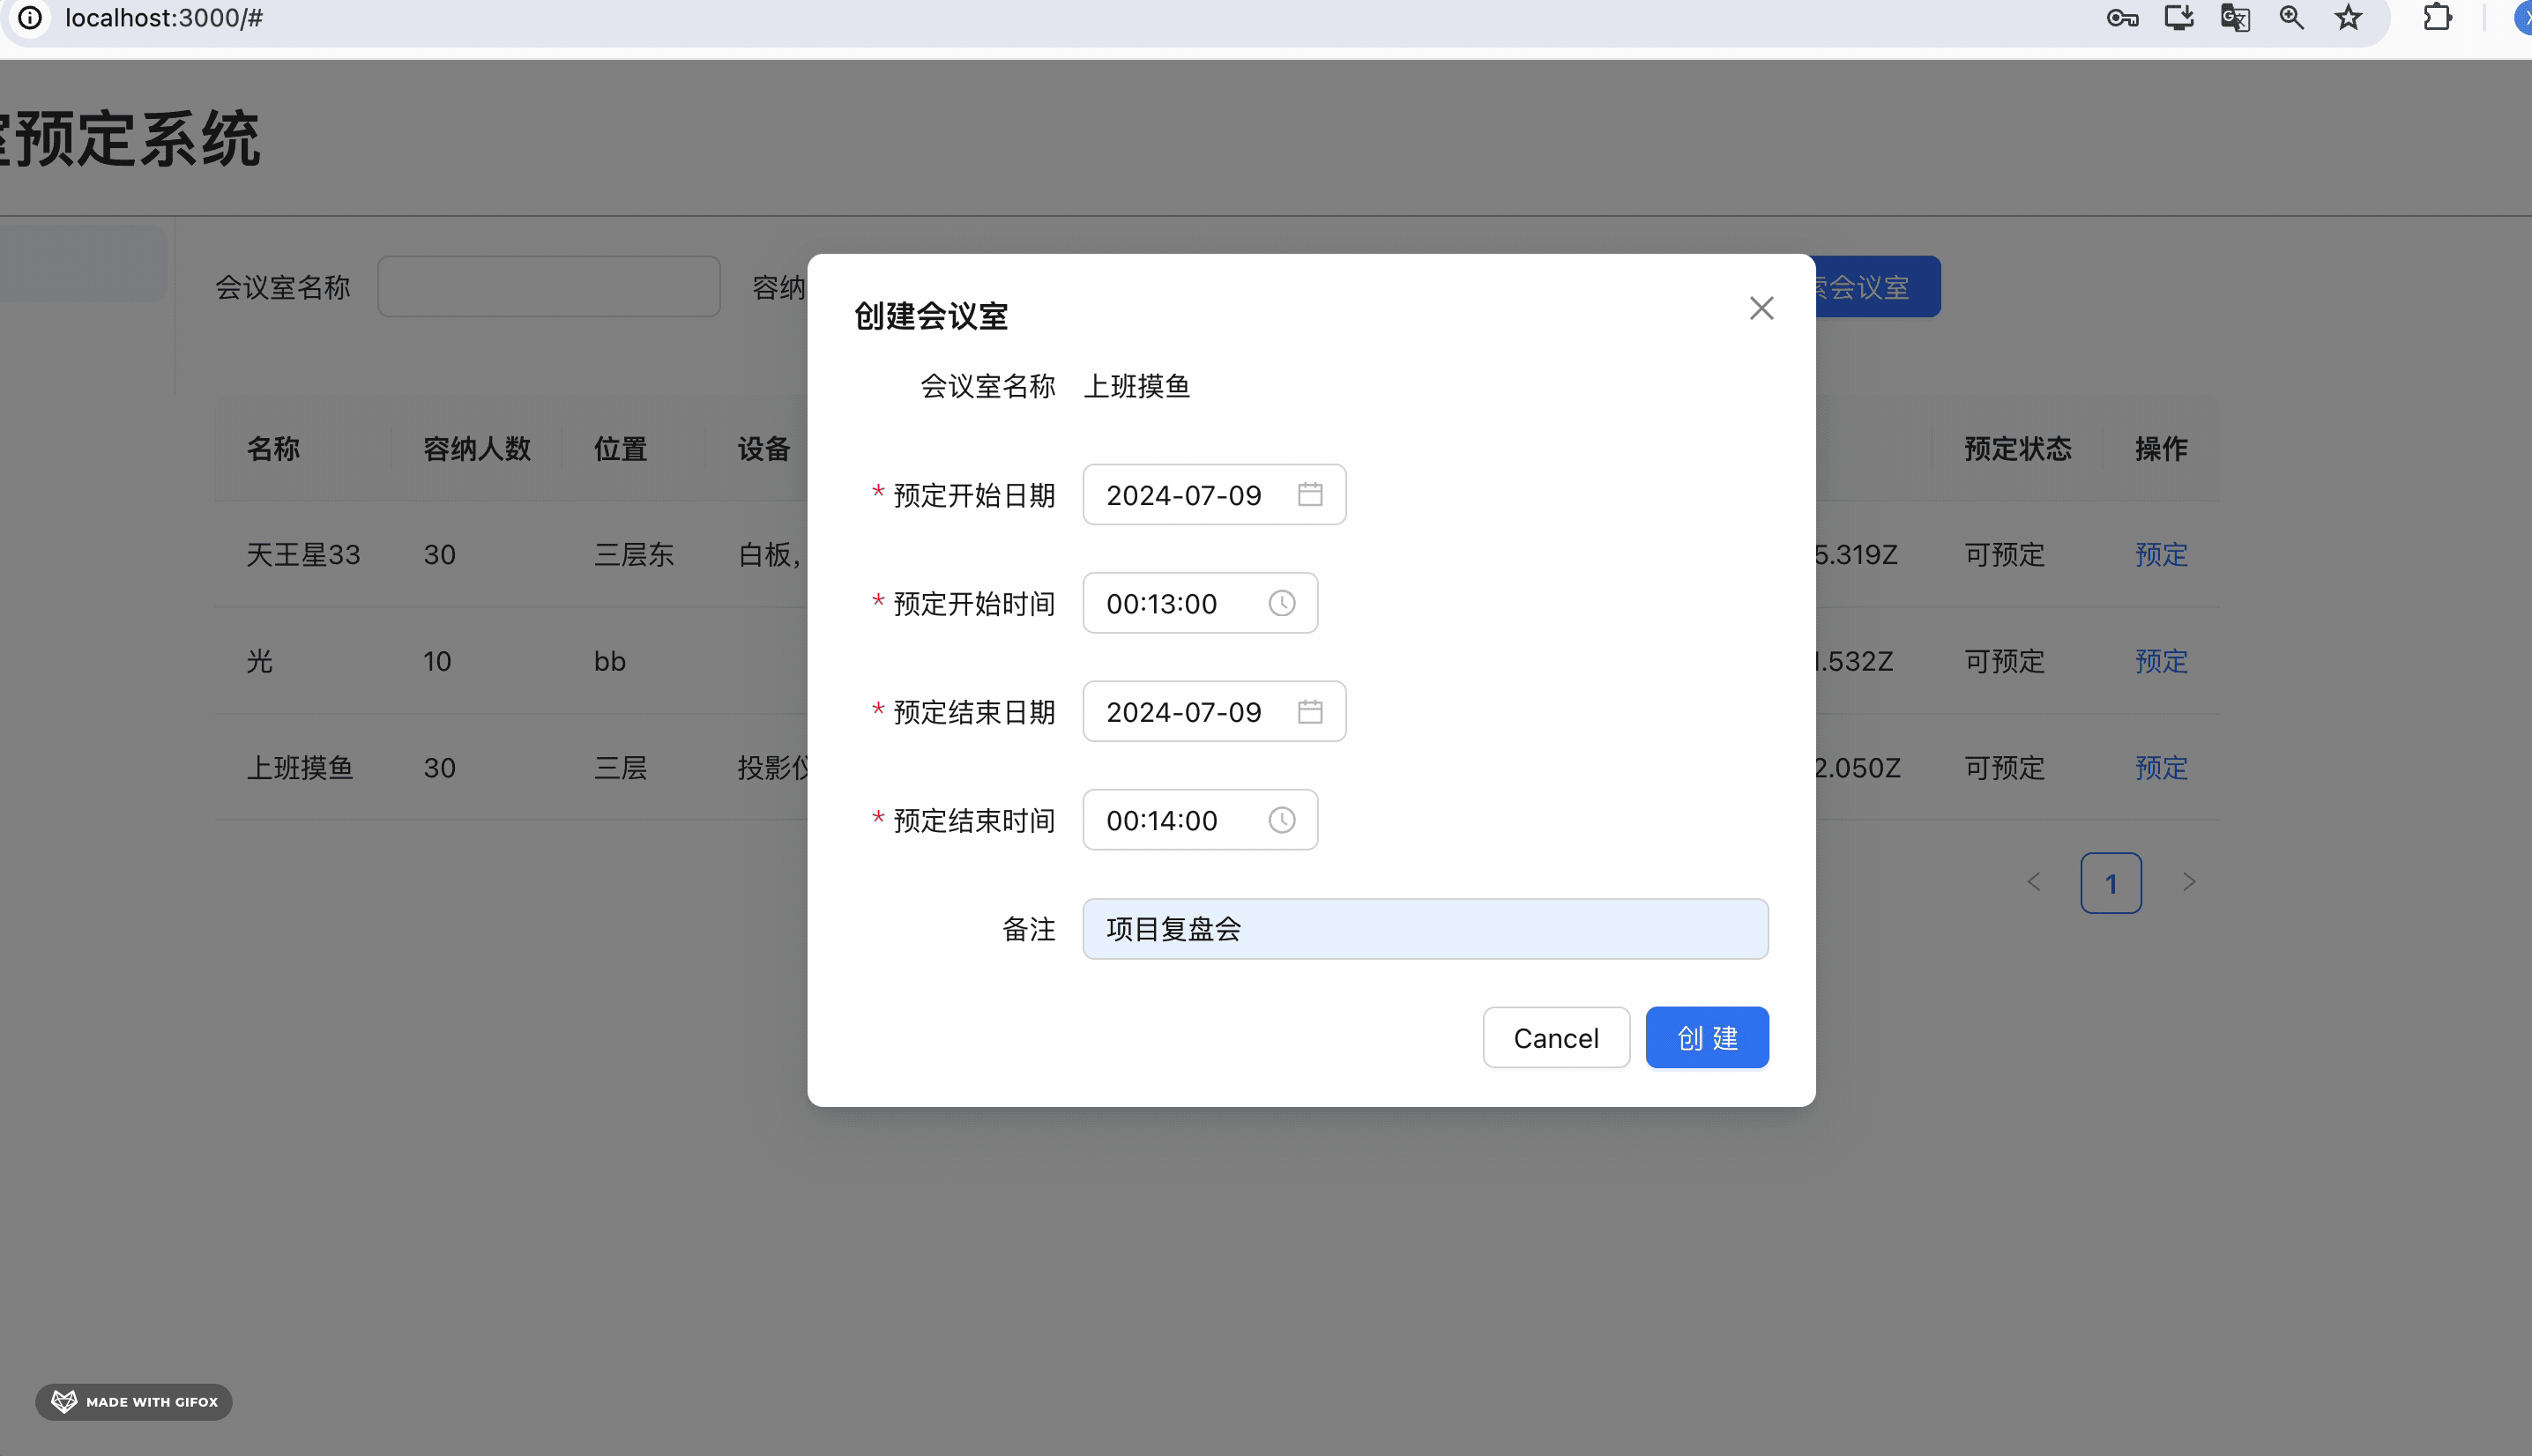Focus the 备注 text field
The height and width of the screenshot is (1456, 2532).
[1424, 929]
